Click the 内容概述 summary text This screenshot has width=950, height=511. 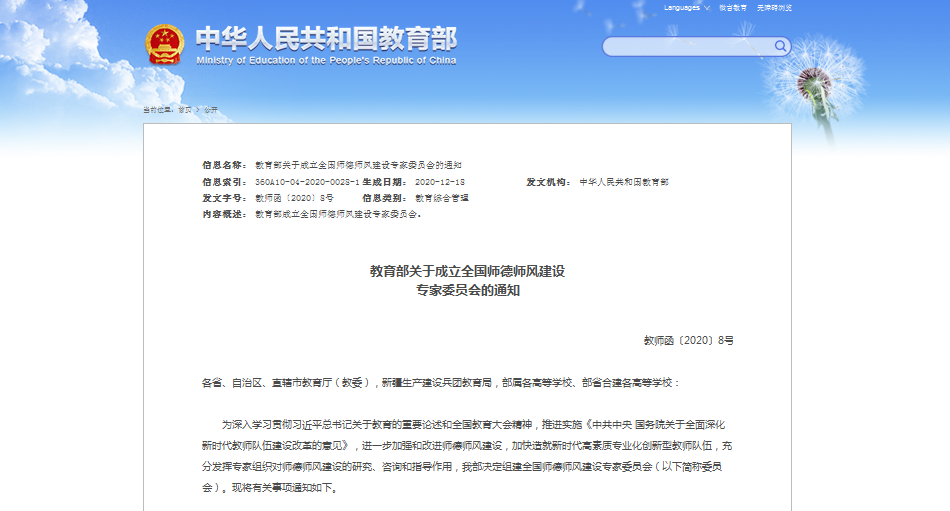coord(337,214)
